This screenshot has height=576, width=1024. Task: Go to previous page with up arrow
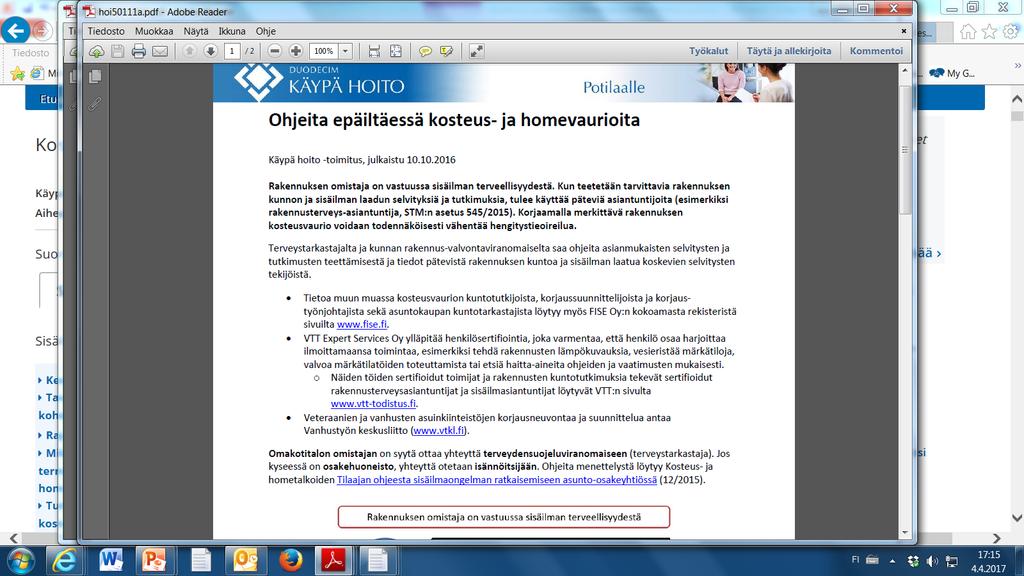(189, 51)
